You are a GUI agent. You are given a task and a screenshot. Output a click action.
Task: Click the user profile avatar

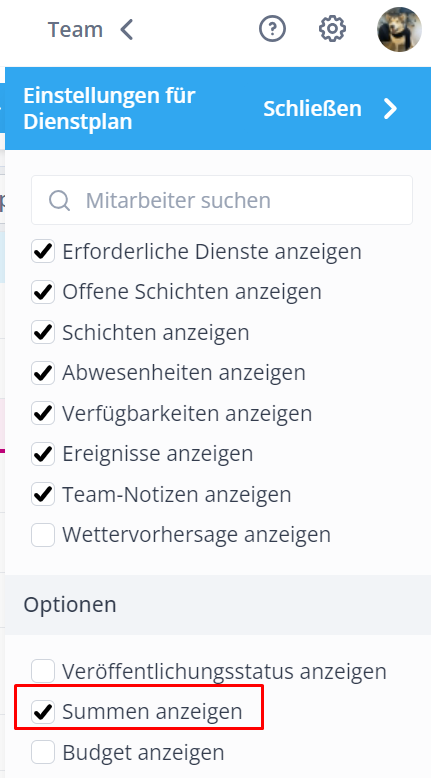coord(400,29)
